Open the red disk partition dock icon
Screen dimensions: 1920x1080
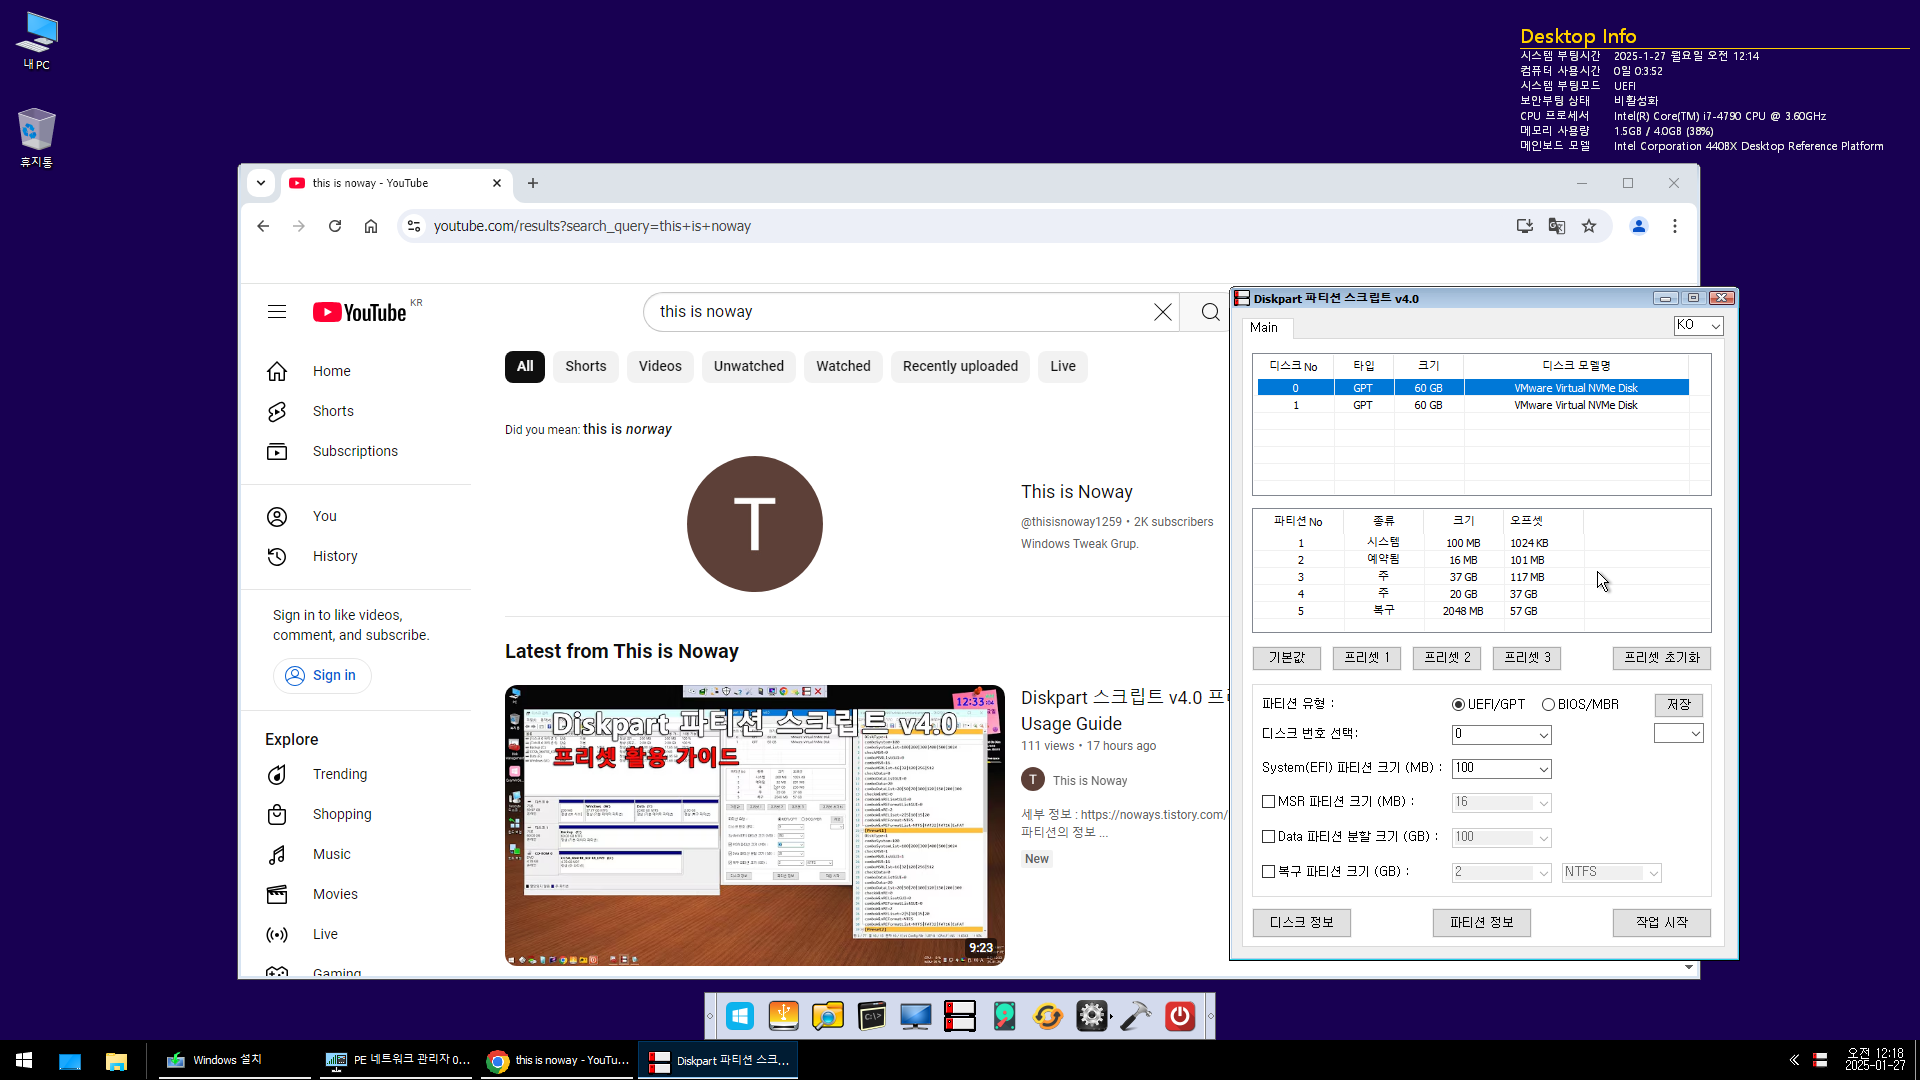(960, 1016)
